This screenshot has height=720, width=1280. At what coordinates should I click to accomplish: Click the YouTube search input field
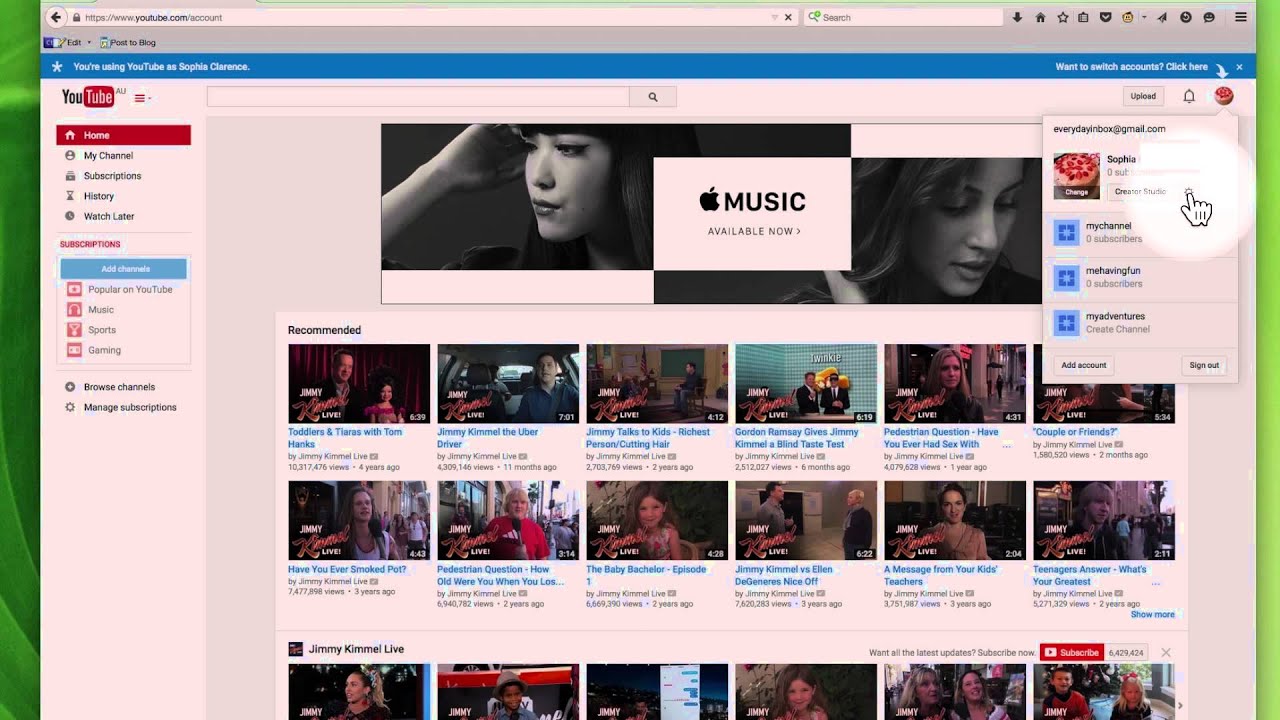(x=418, y=97)
